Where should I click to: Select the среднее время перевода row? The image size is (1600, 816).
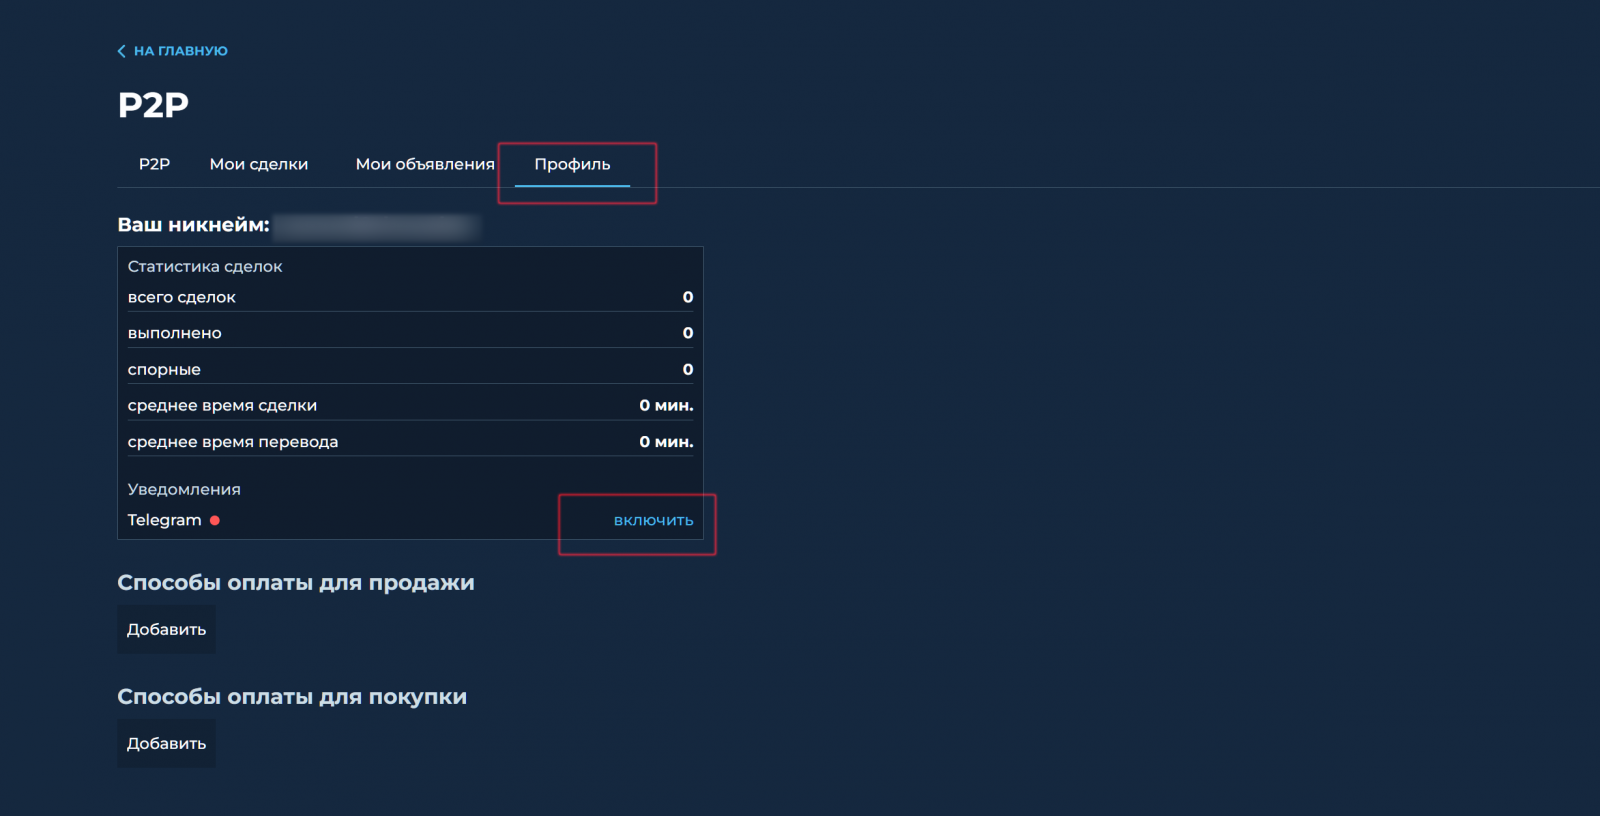[410, 441]
